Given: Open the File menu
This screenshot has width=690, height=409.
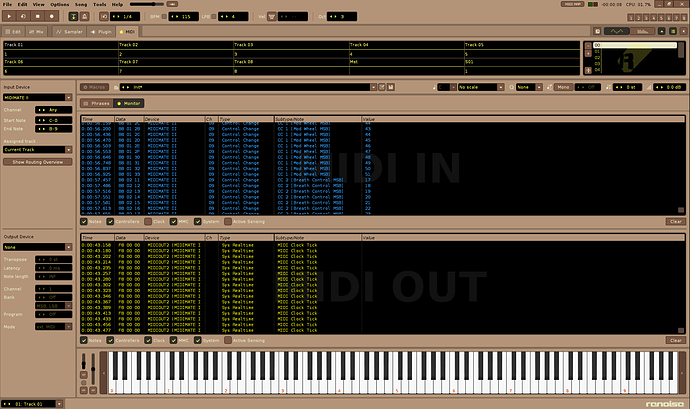Looking at the screenshot, I should pos(7,4).
